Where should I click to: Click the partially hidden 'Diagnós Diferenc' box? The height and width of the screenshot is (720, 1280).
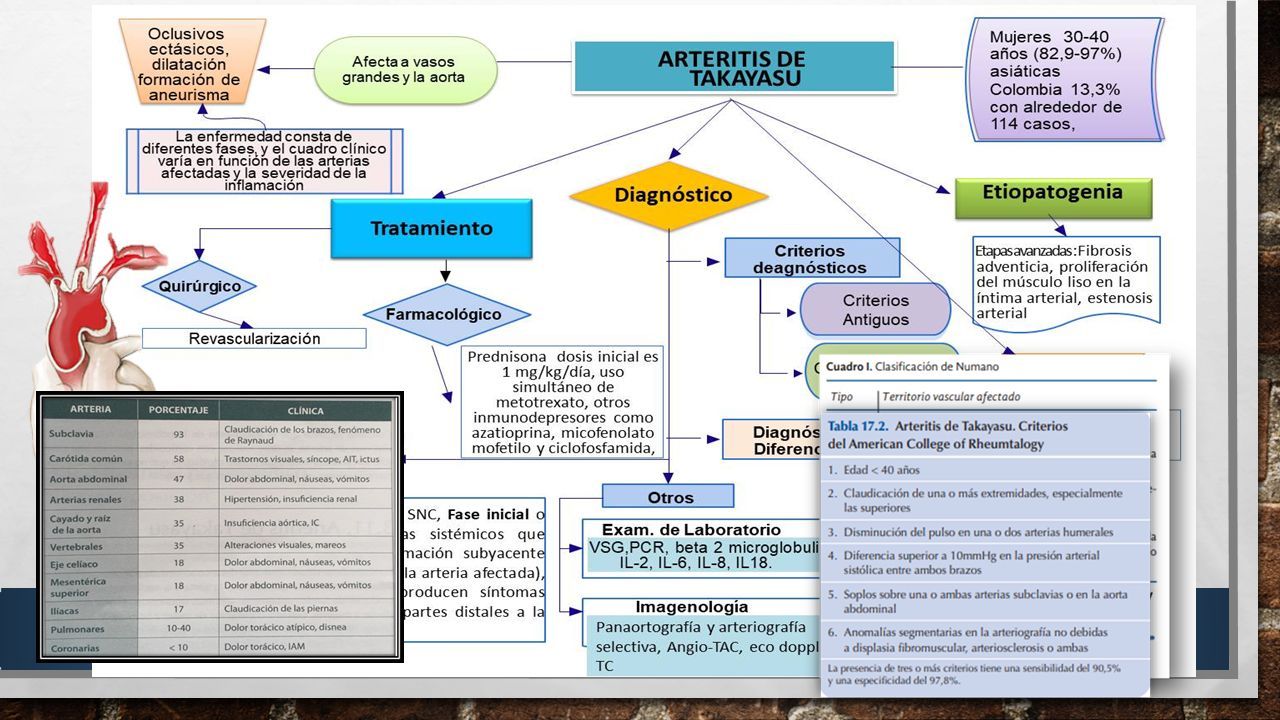point(771,439)
